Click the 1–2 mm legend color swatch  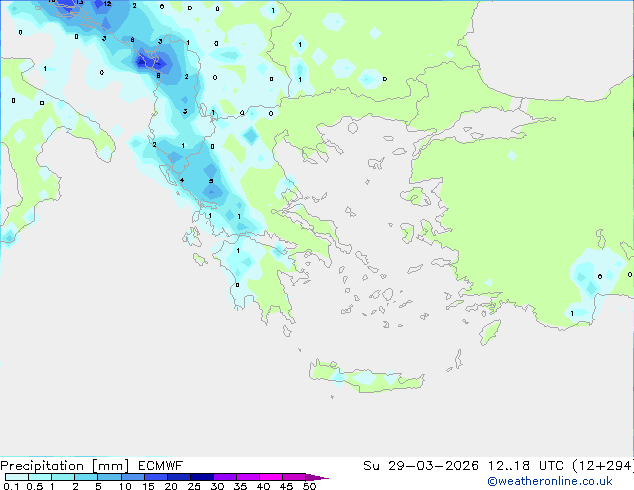pyautogui.click(x=63, y=477)
